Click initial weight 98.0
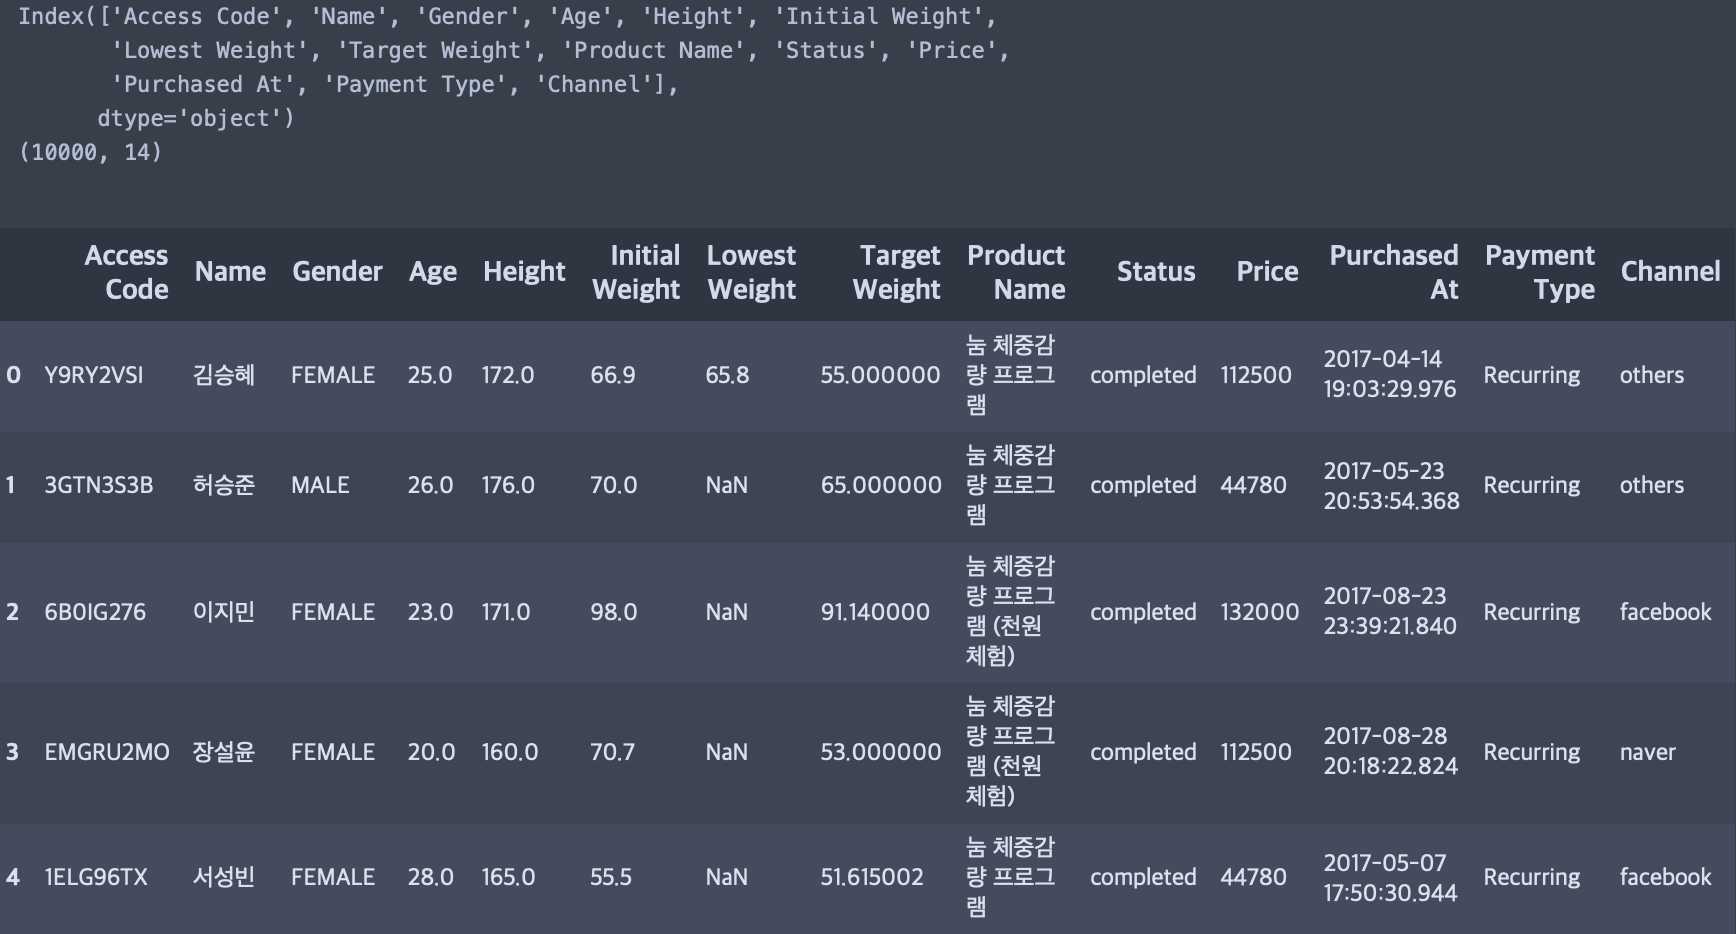1736x934 pixels. [614, 612]
